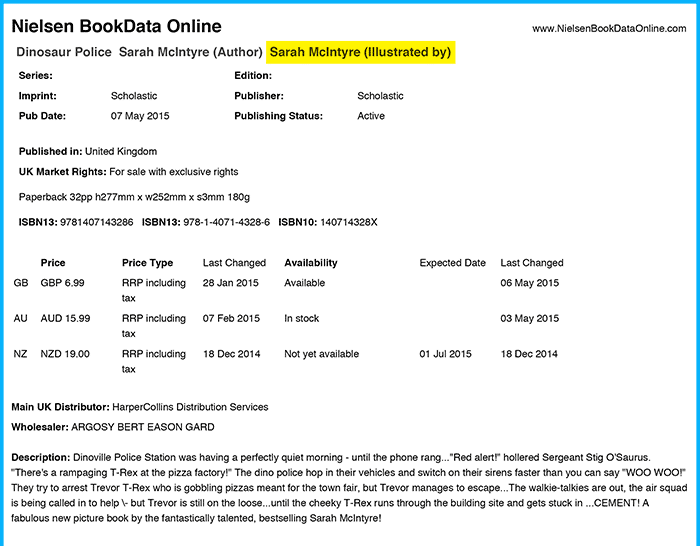Click highlighted Sarah McIntyre (Illustrated by)
The image size is (700, 546).
click(360, 52)
